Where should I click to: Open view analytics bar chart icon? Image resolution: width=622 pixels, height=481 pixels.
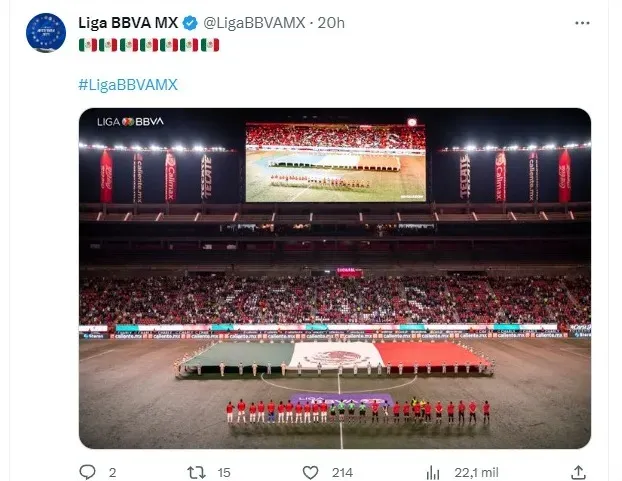point(433,472)
